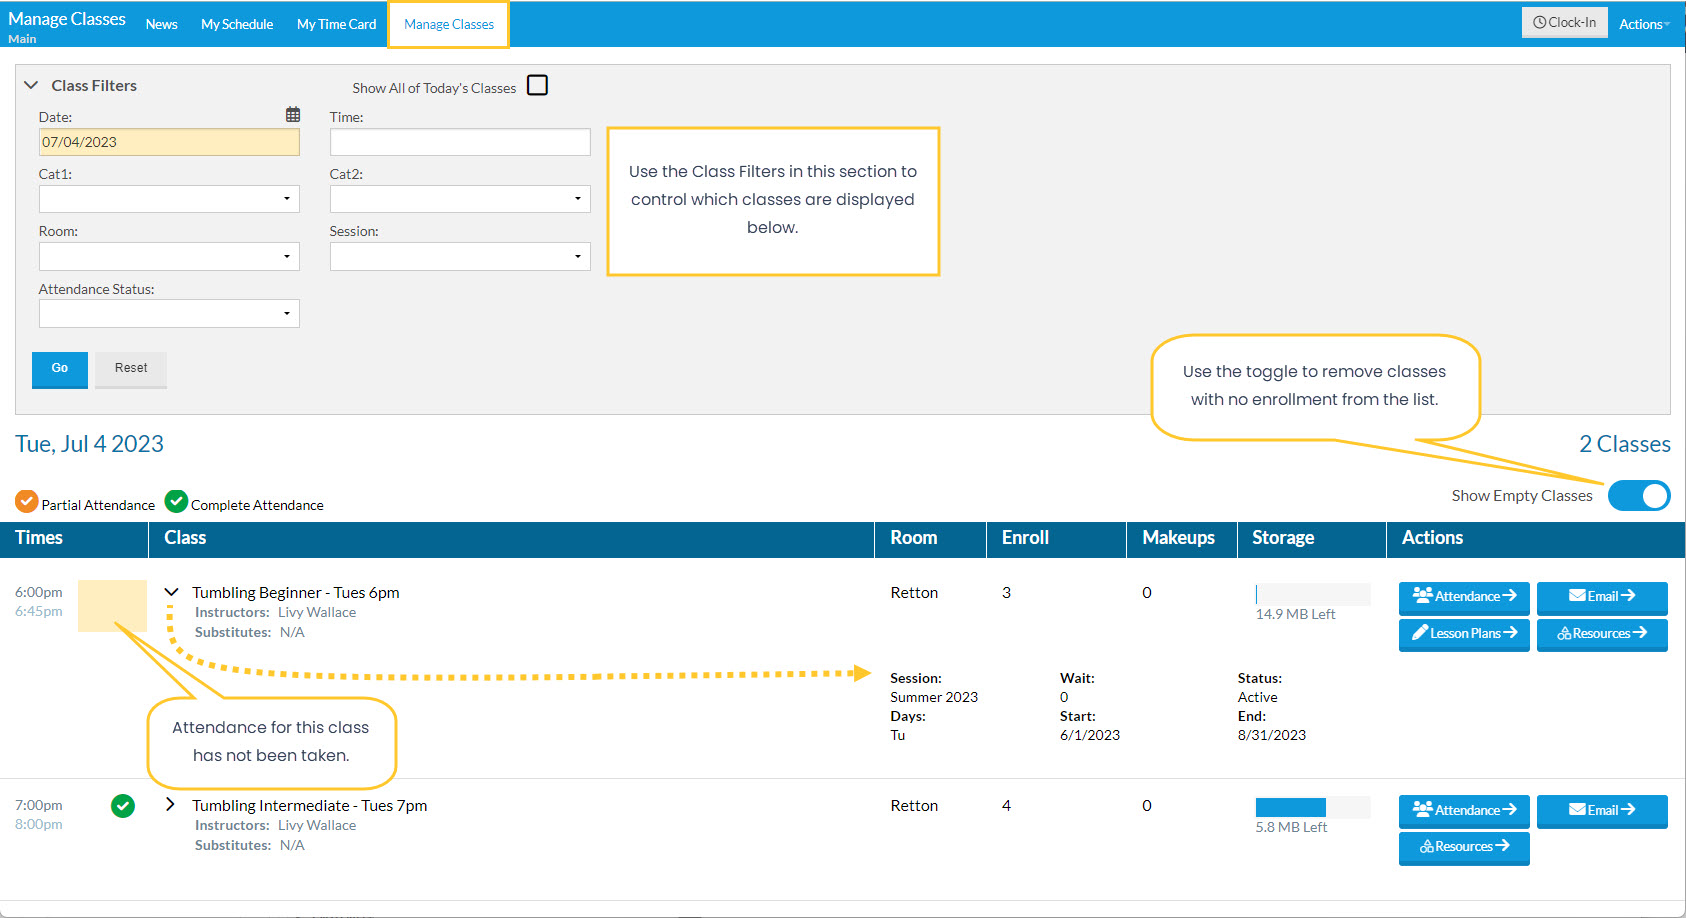
Task: Click the Date input field
Action: [169, 142]
